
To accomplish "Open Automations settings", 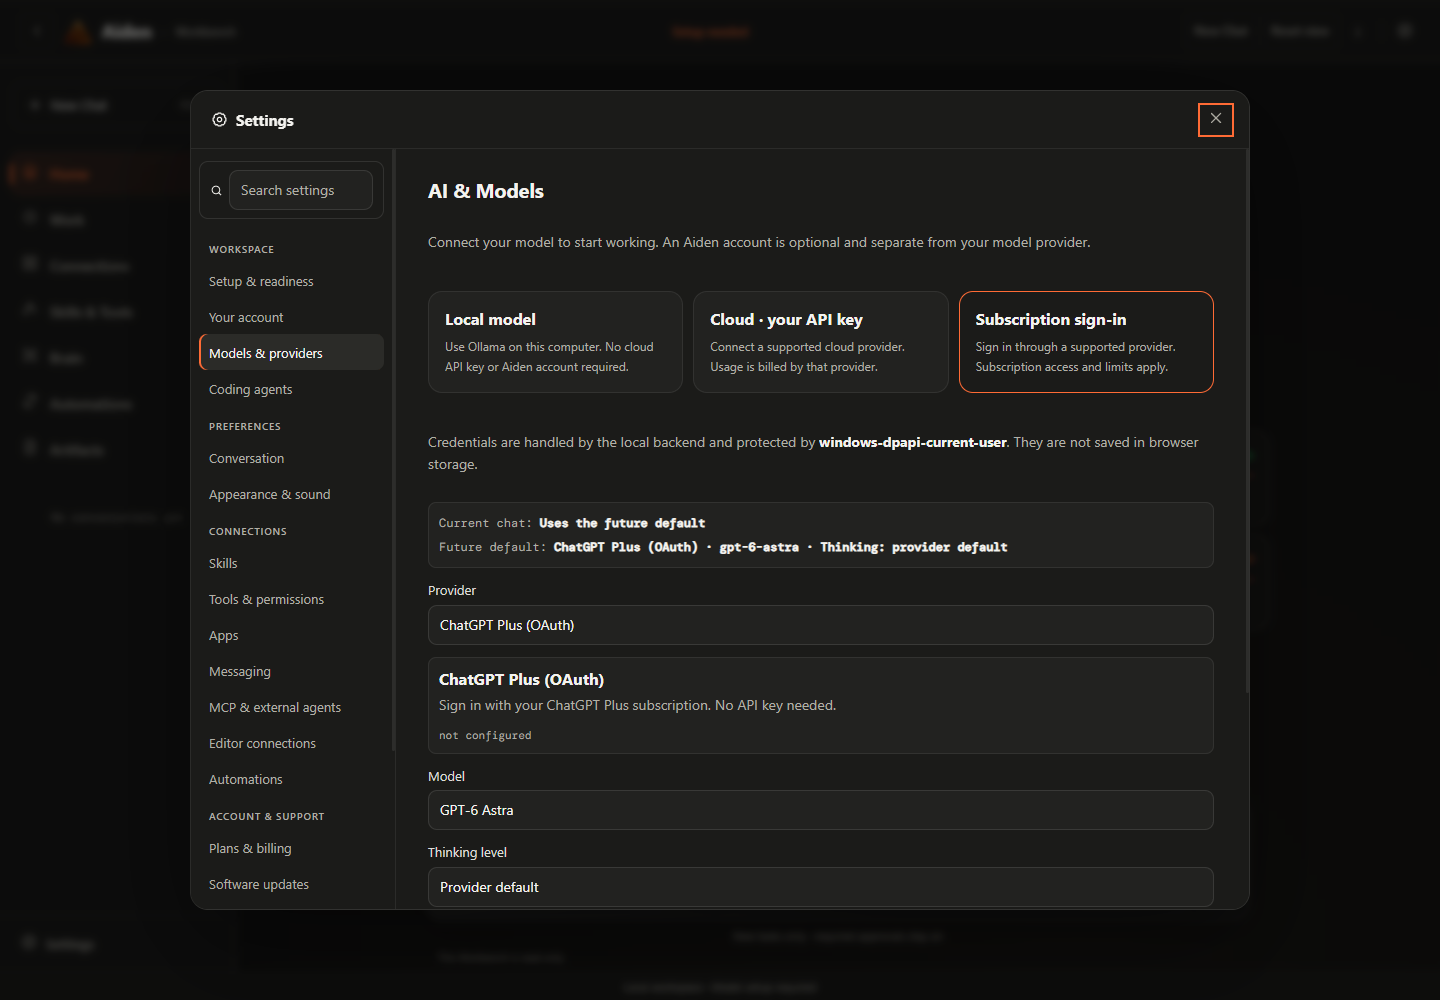I will 292,780.
